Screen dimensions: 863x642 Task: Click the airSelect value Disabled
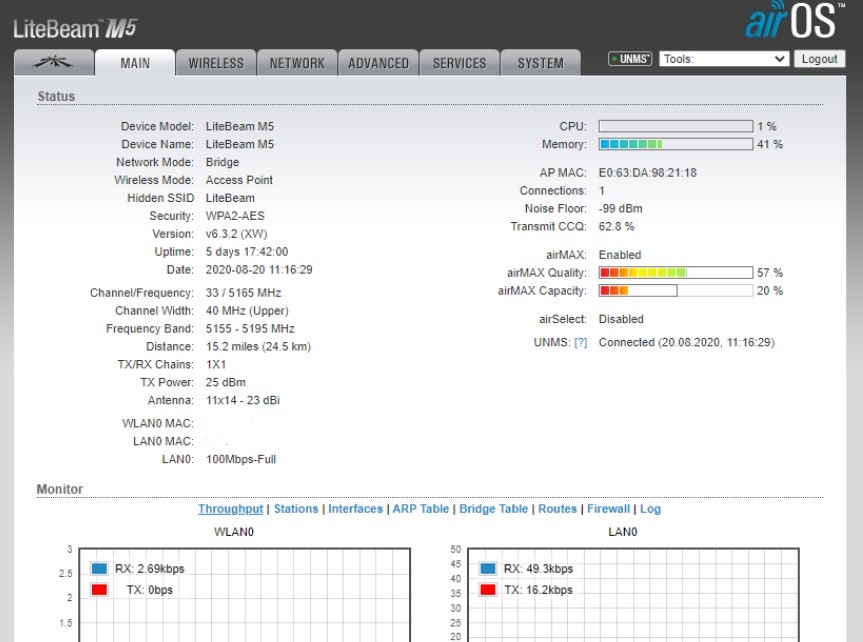[621, 319]
